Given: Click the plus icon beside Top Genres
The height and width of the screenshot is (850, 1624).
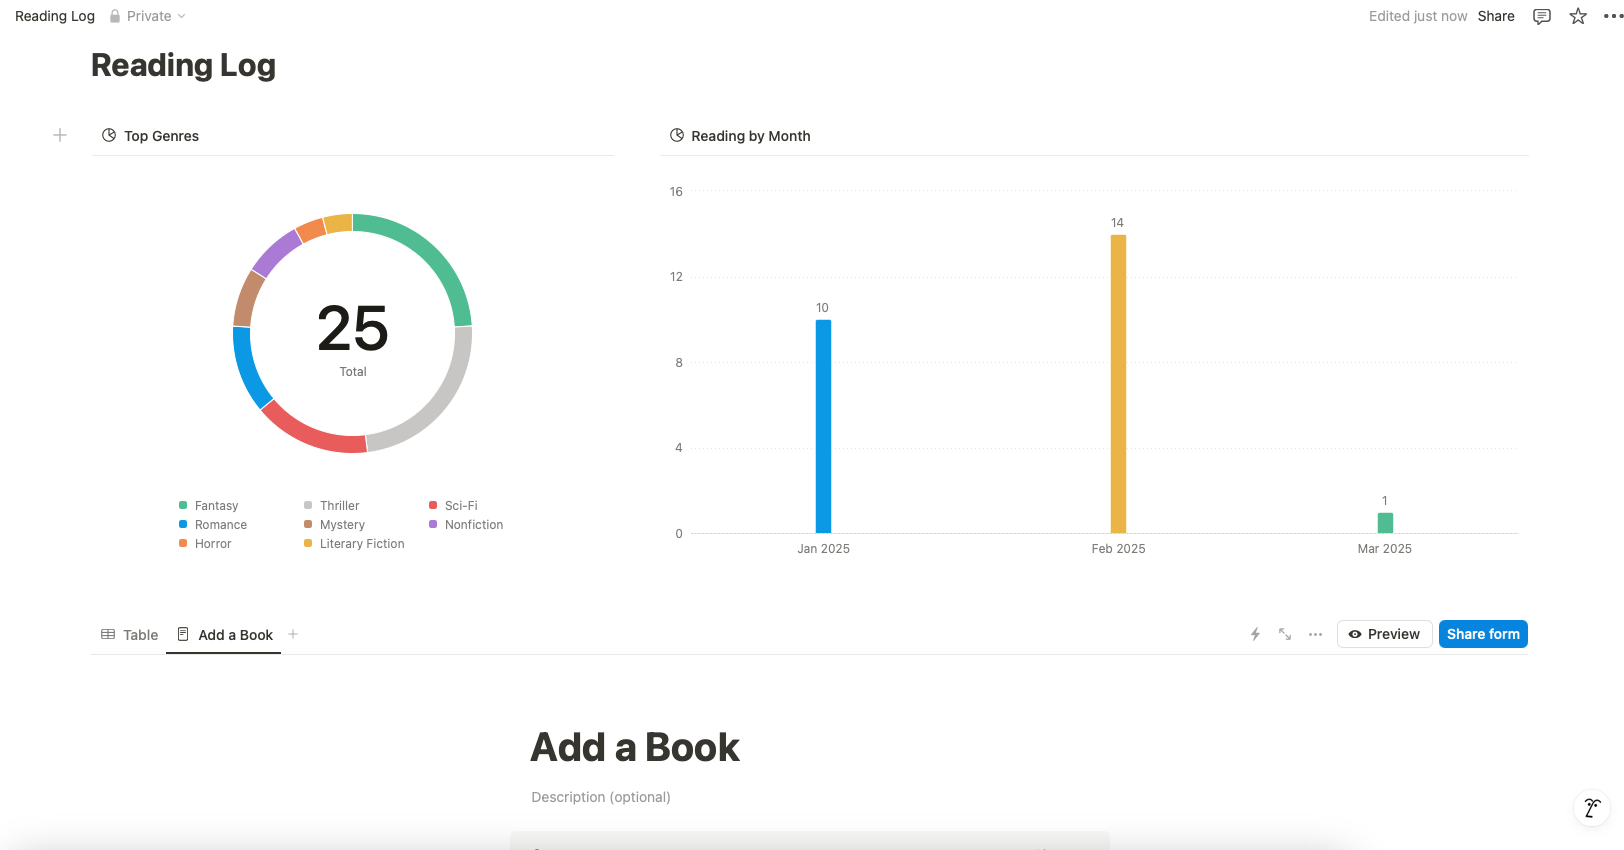Looking at the screenshot, I should point(60,135).
